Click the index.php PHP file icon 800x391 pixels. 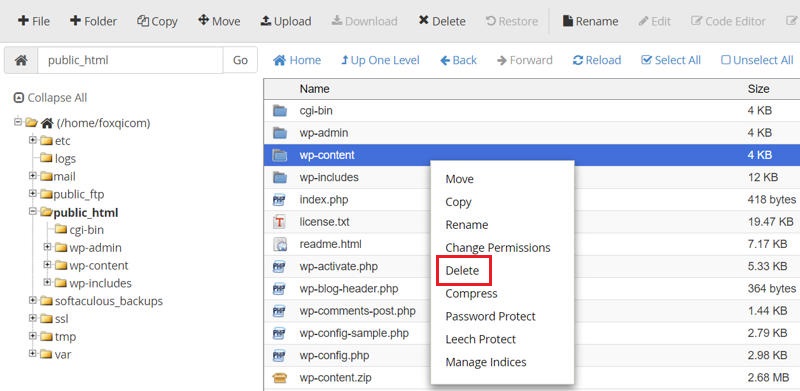click(280, 200)
